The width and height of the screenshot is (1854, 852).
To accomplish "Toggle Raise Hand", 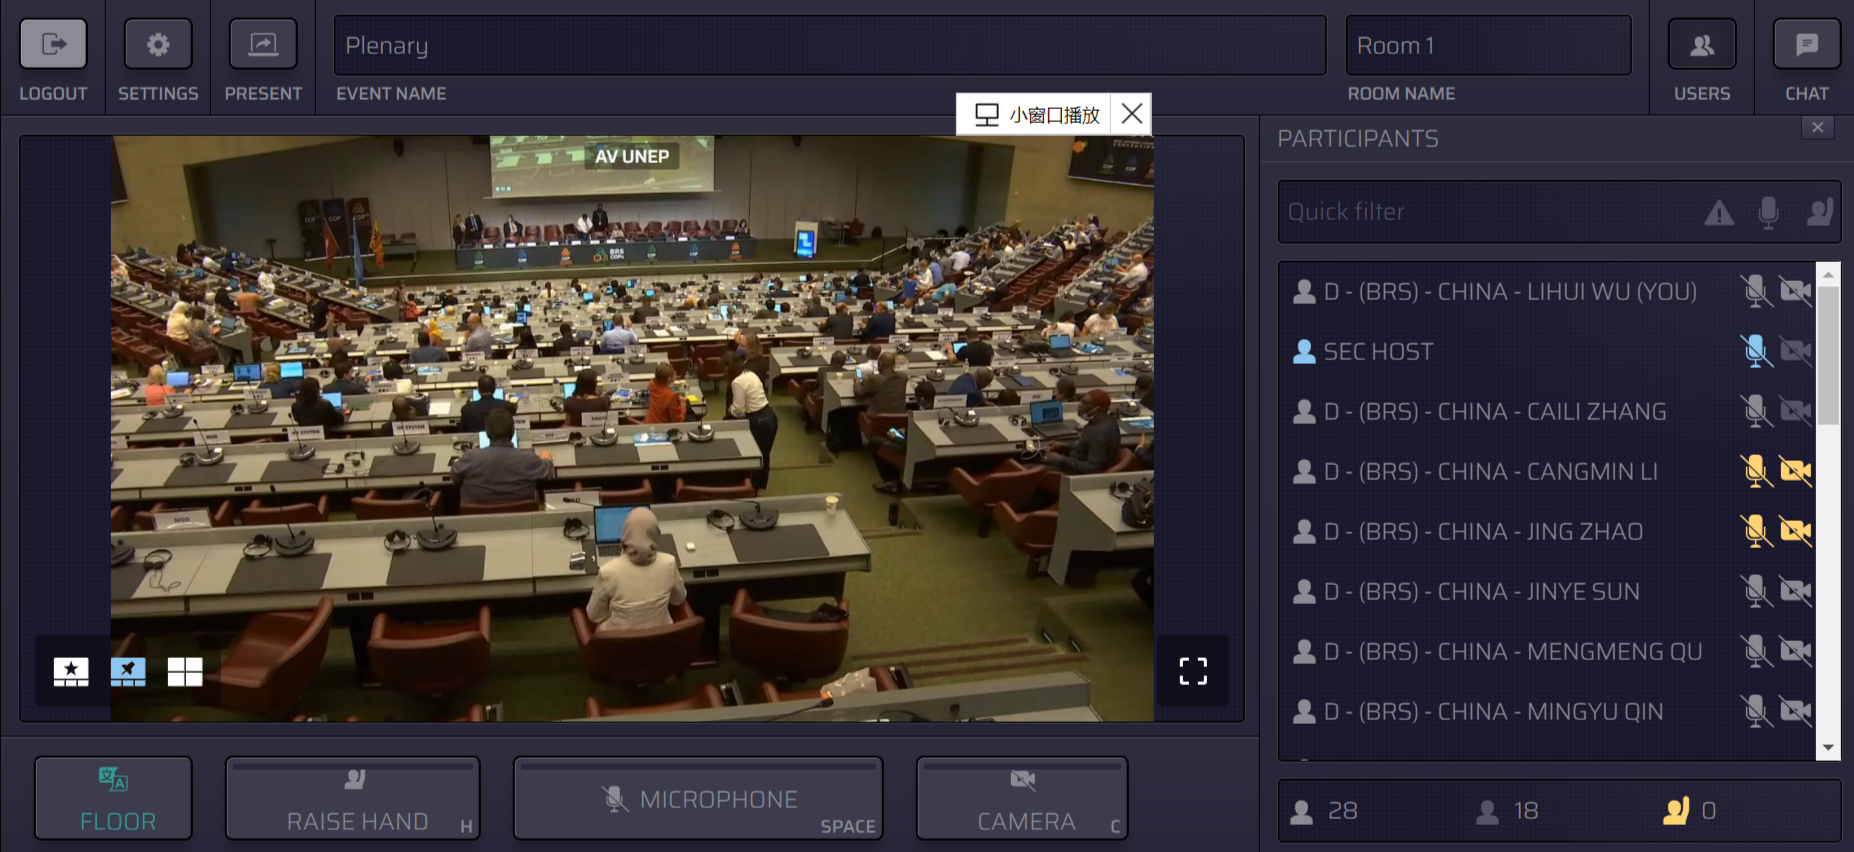I will click(x=353, y=799).
